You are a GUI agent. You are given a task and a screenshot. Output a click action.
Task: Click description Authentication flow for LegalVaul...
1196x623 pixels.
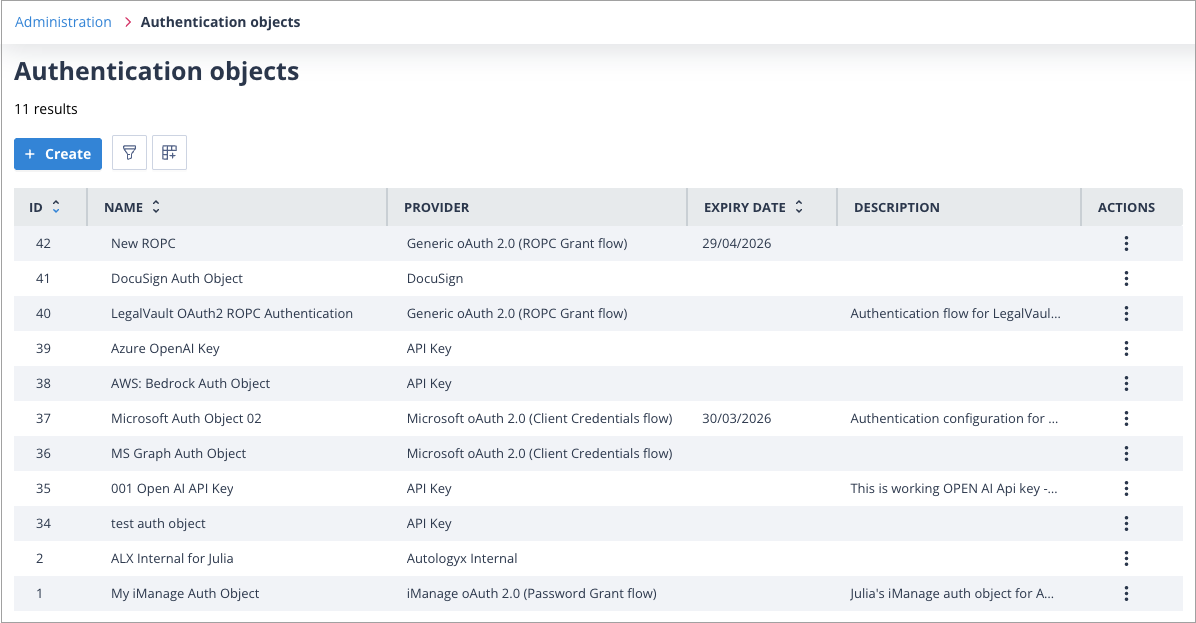click(x=955, y=313)
